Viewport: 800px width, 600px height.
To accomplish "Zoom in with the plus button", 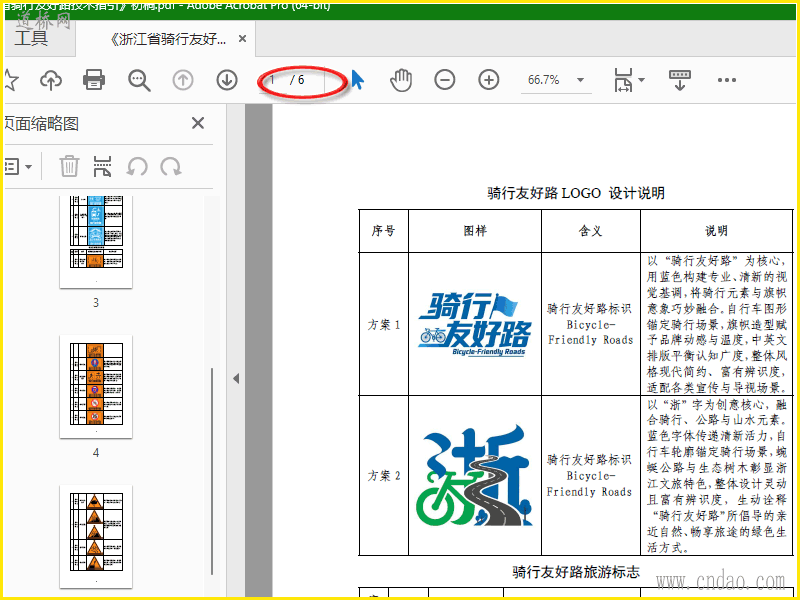I will coord(489,80).
